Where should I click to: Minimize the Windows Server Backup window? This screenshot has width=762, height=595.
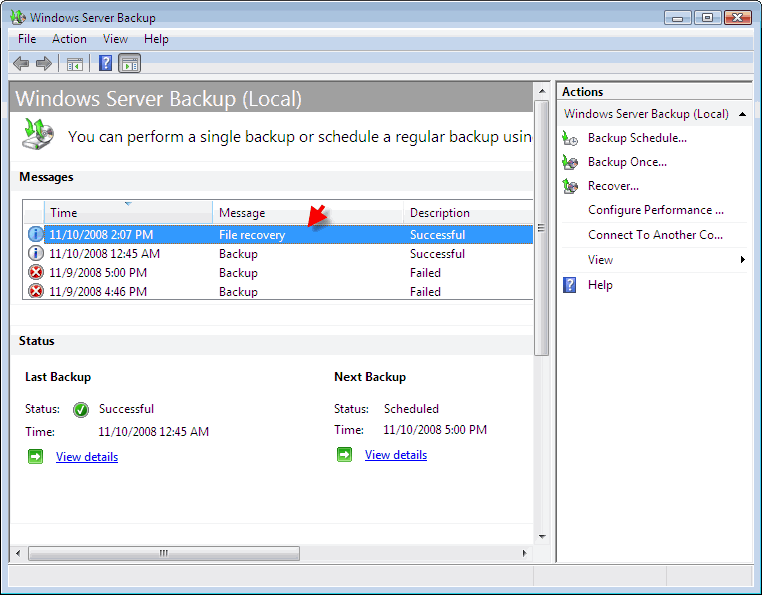[x=677, y=18]
